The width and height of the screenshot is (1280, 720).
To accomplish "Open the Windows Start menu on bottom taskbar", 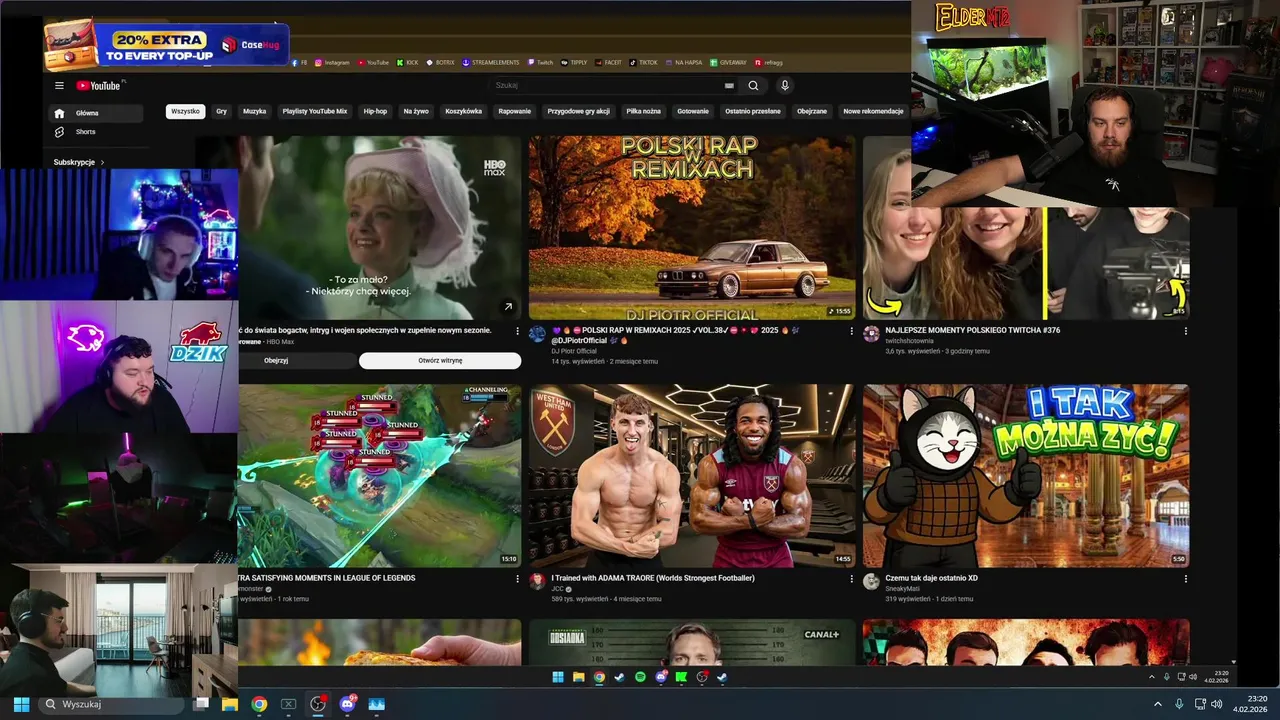I will pos(21,704).
